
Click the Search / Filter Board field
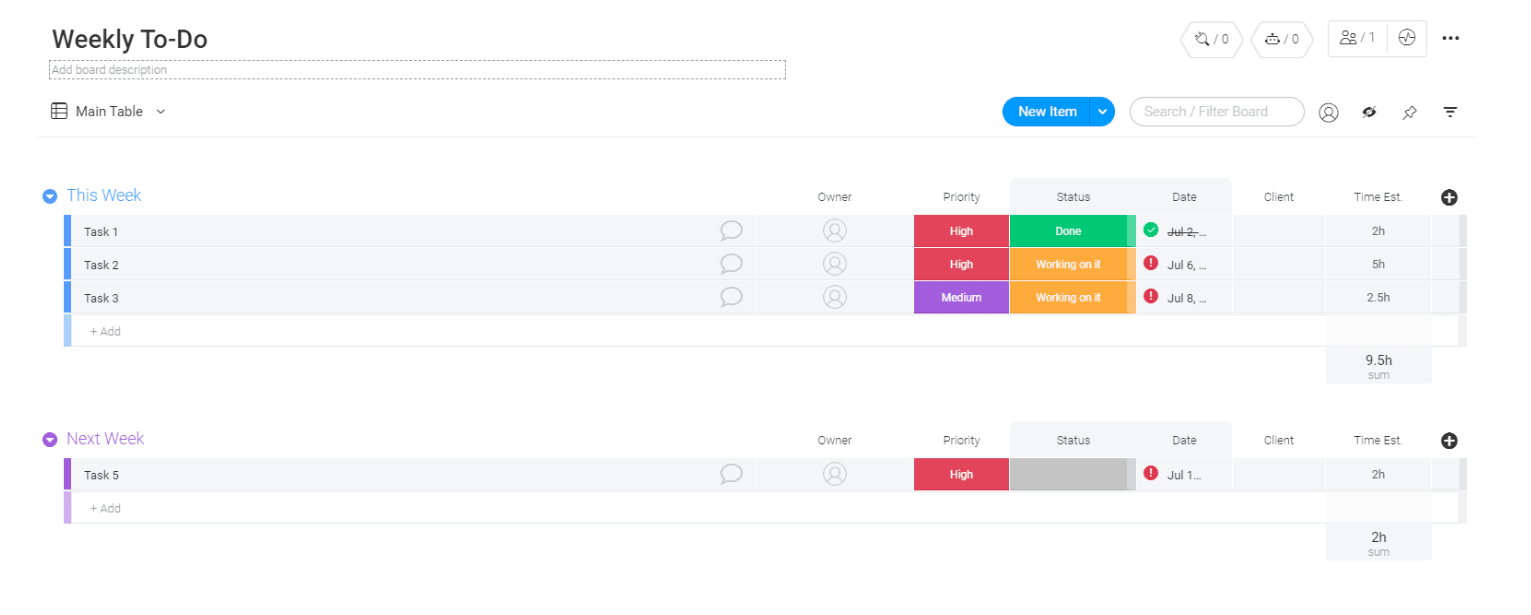(x=1217, y=112)
